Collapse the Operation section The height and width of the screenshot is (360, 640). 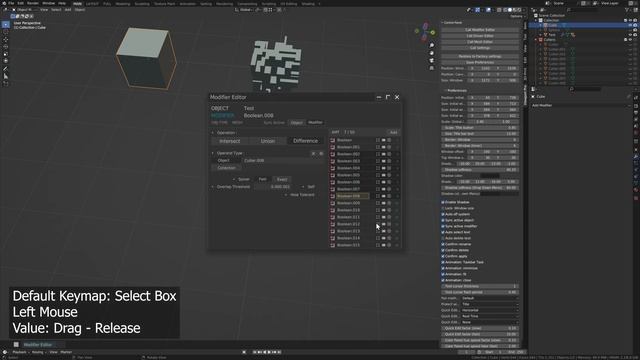213,133
